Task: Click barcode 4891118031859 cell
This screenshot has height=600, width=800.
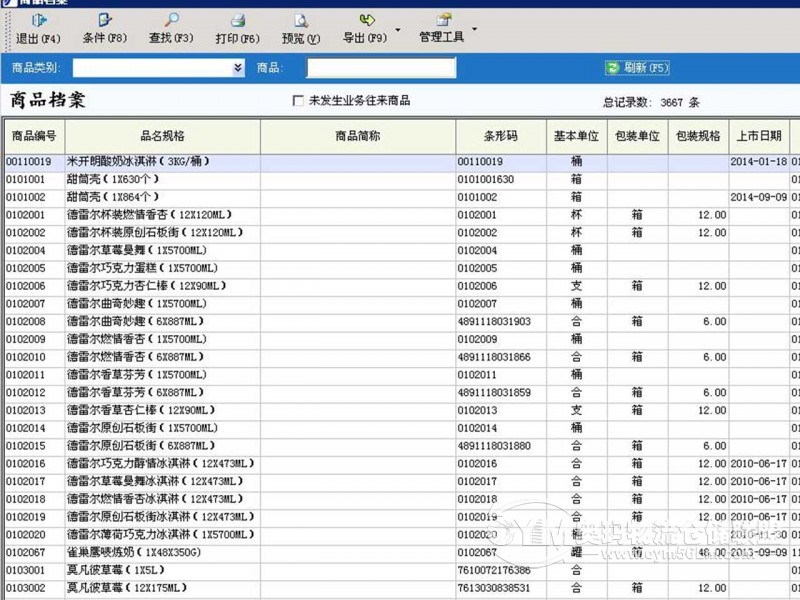Action: pos(501,392)
